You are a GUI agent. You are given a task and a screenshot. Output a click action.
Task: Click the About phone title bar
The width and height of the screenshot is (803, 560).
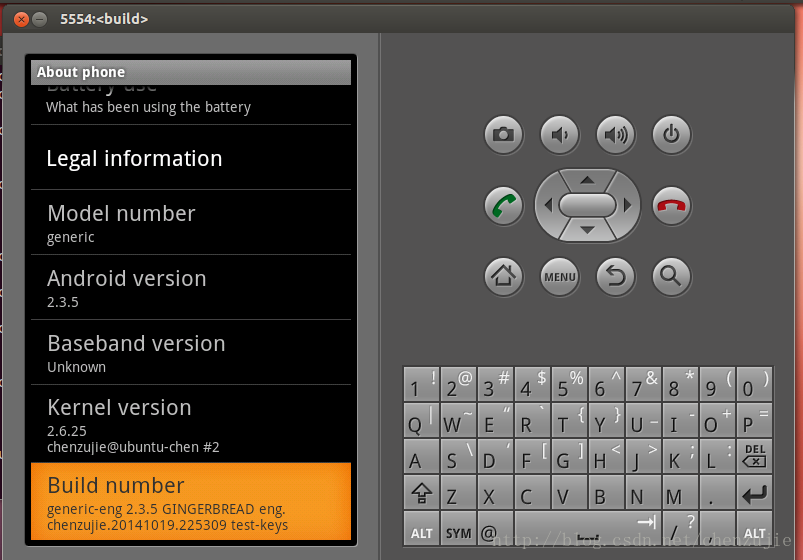[x=191, y=72]
